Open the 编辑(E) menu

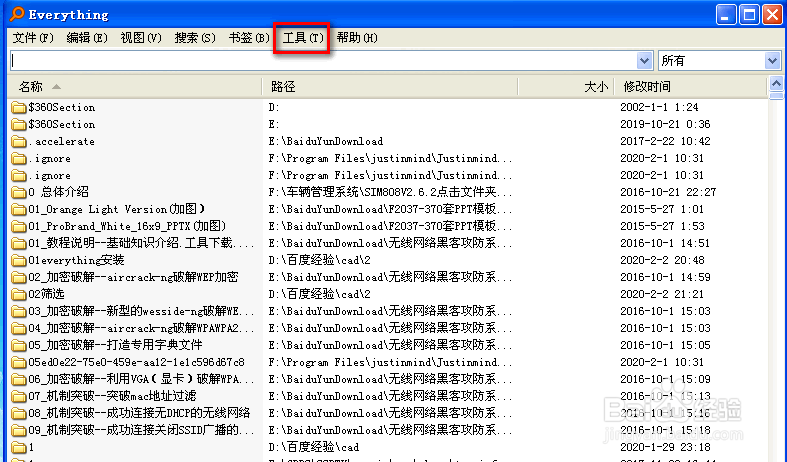pos(87,38)
